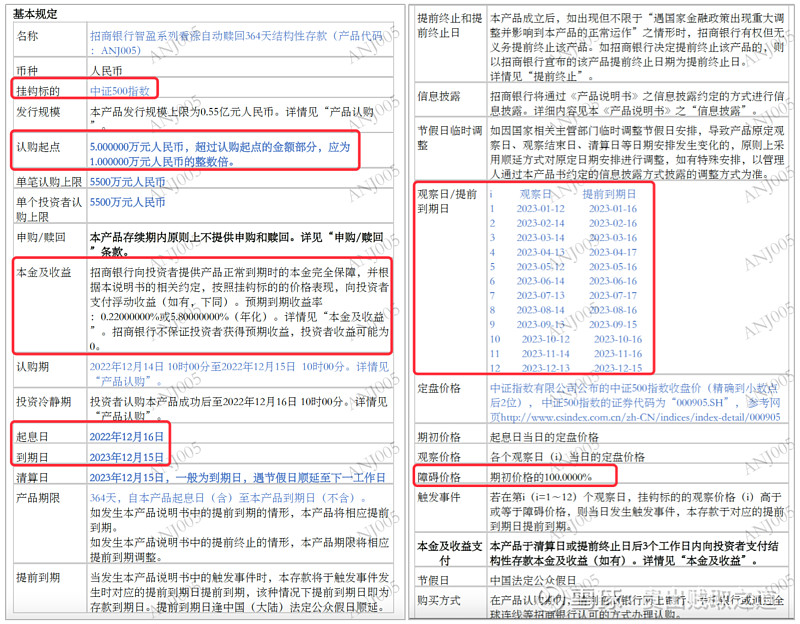This screenshot has height=624, width=800.
Task: Click the 节假日临时调整 row label
Action: [449, 138]
